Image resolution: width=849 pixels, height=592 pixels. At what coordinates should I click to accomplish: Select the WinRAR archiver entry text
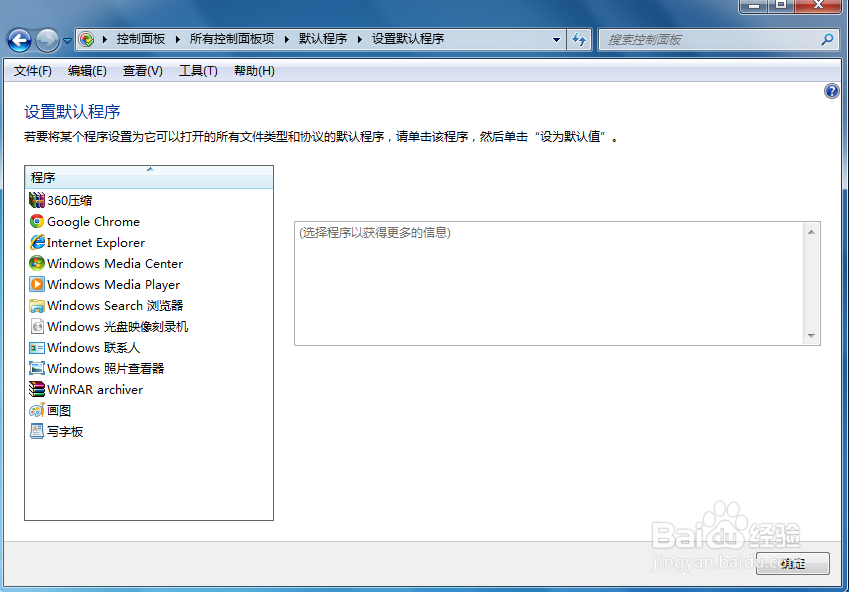pyautogui.click(x=95, y=389)
